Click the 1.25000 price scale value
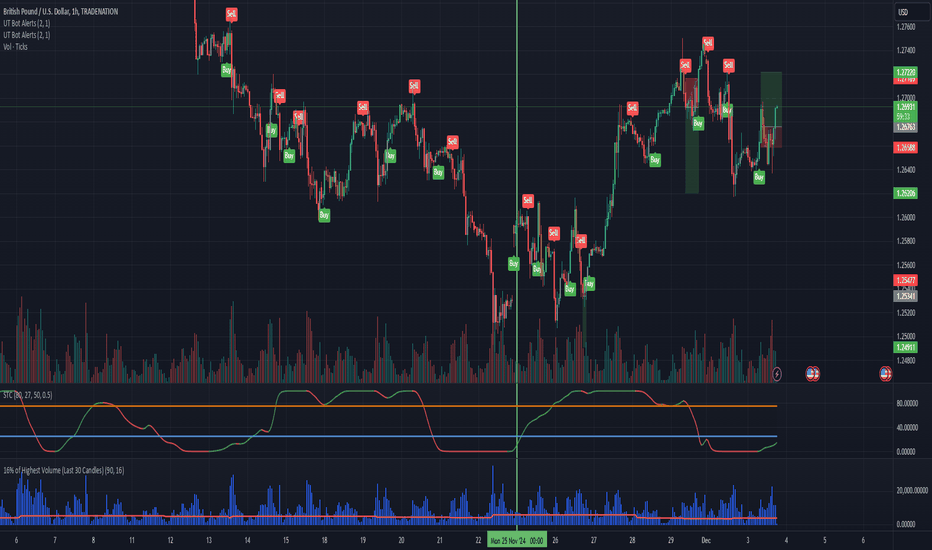Screen dimensions: 932x550 point(906,337)
